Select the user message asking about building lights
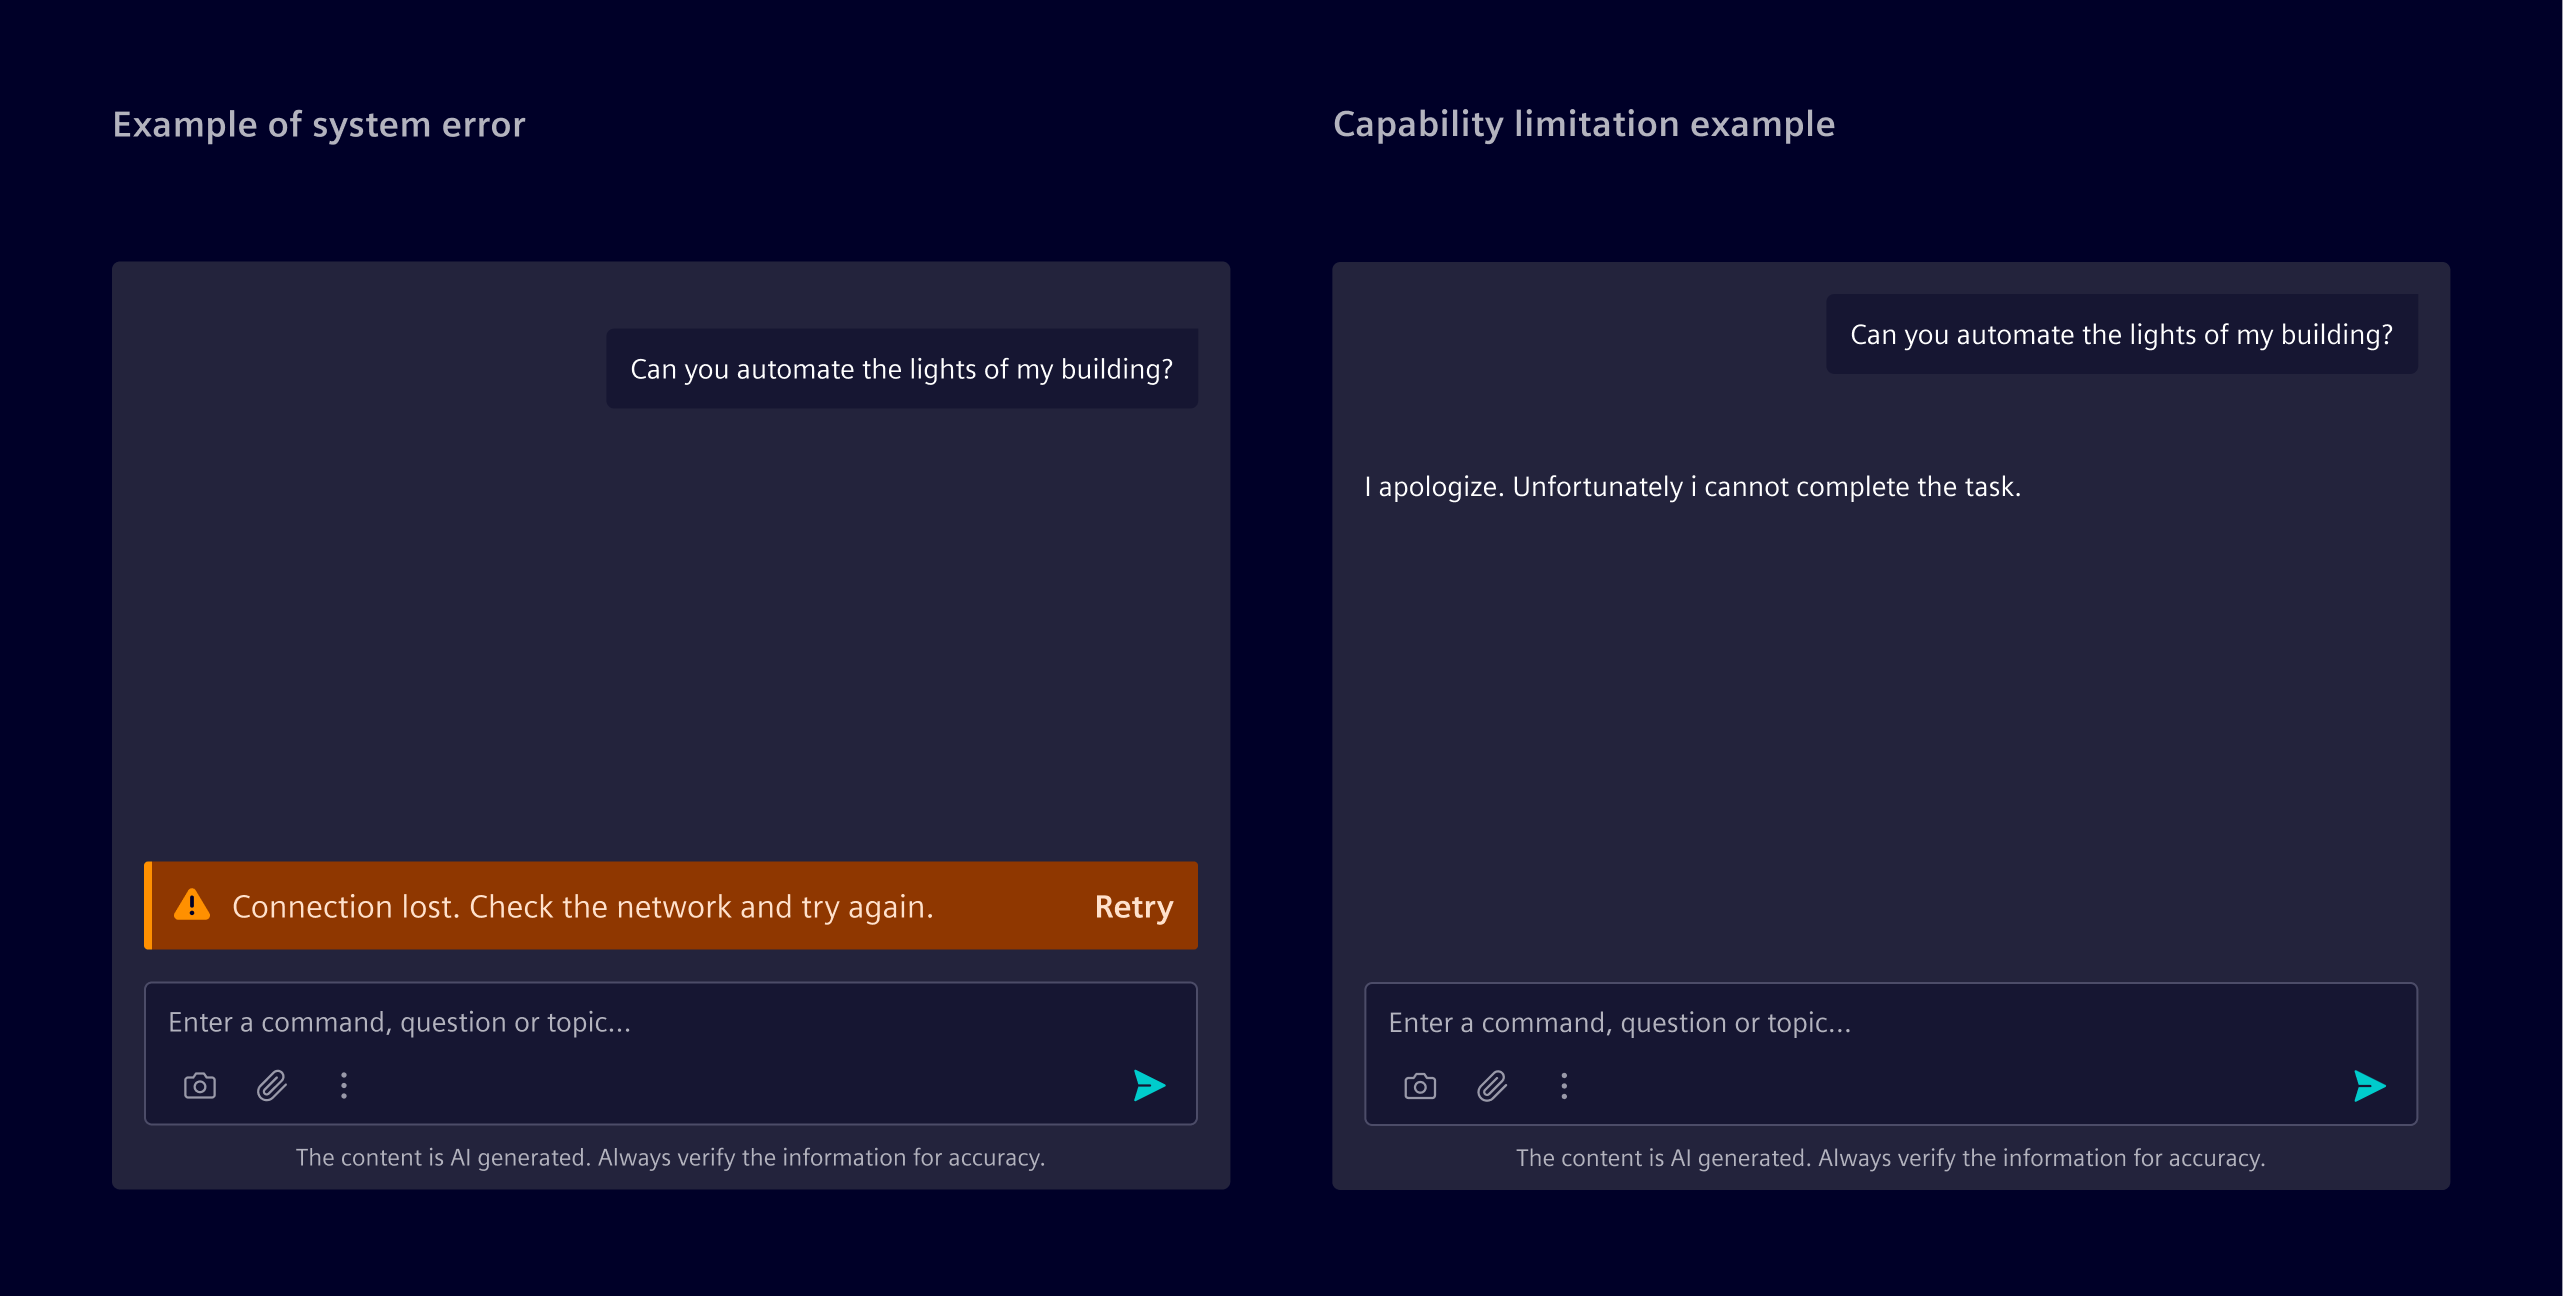2563x1296 pixels. tap(901, 367)
